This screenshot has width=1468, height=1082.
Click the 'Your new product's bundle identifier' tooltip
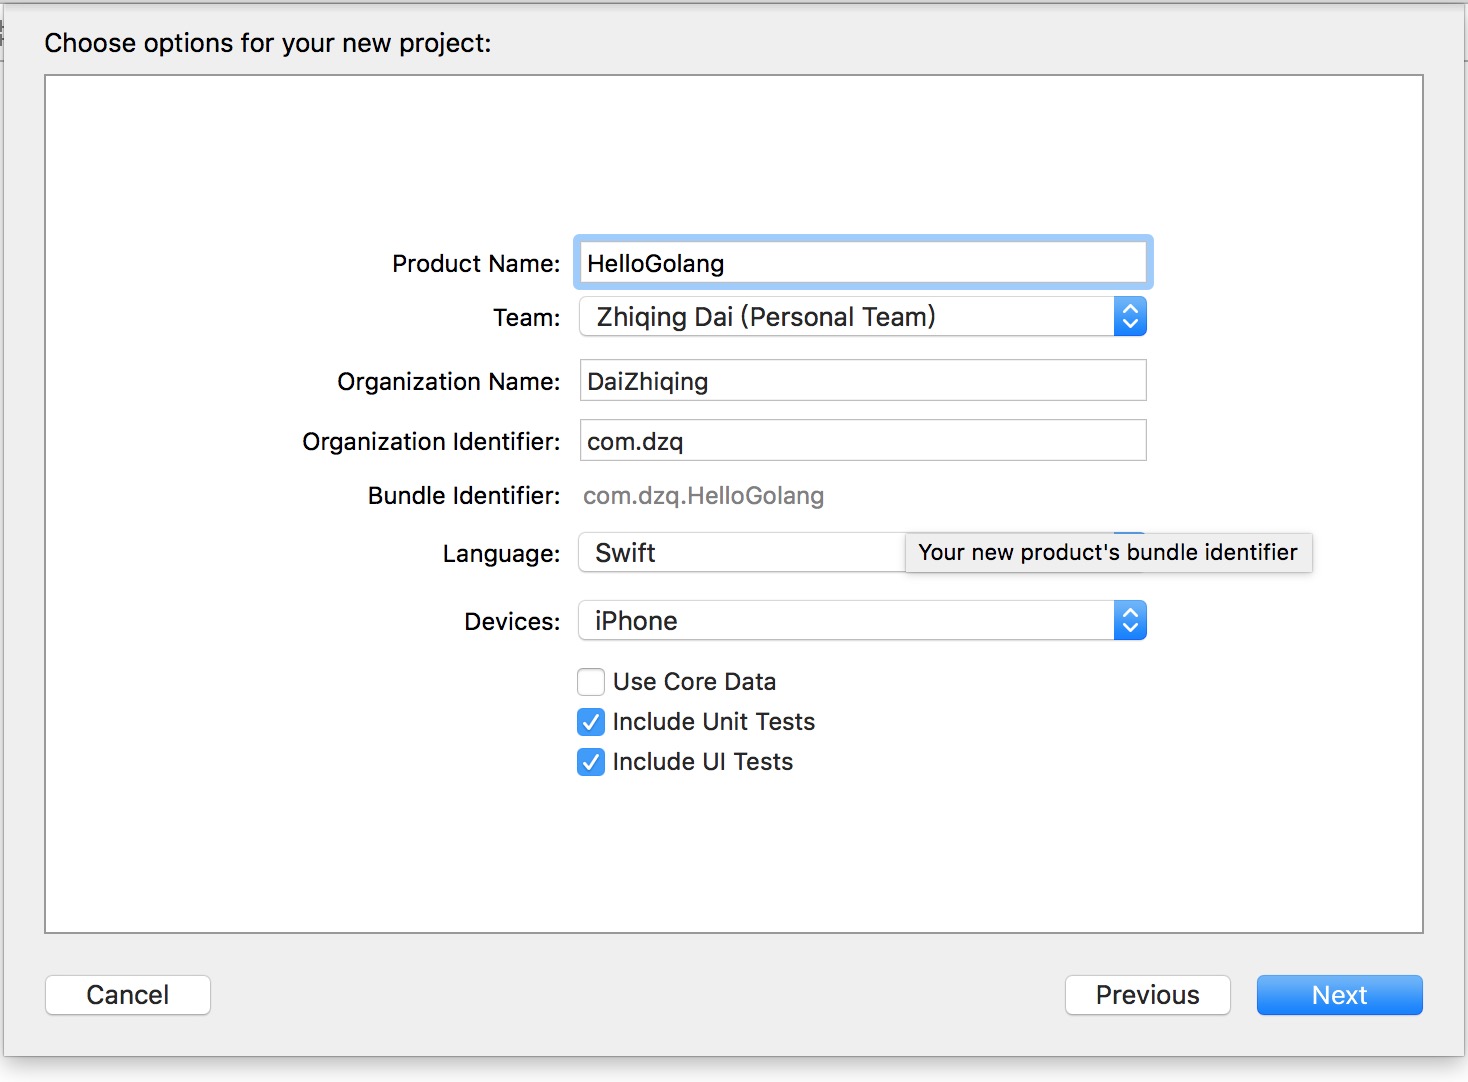(1108, 552)
